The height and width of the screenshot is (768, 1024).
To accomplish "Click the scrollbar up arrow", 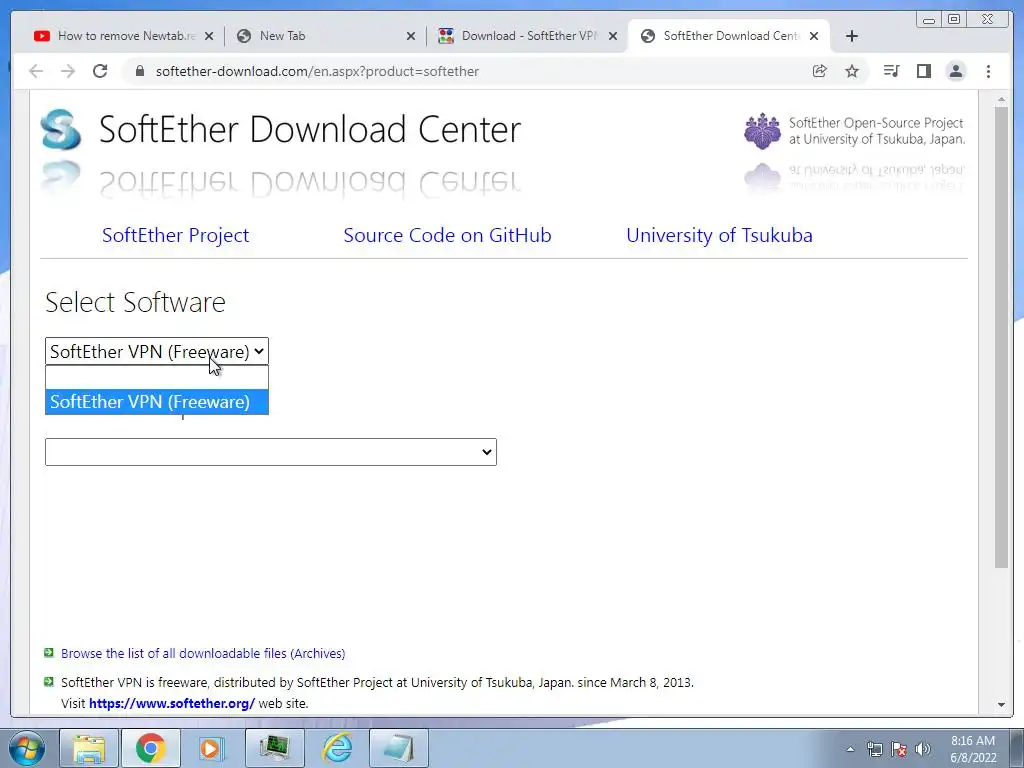I will 1001,99.
